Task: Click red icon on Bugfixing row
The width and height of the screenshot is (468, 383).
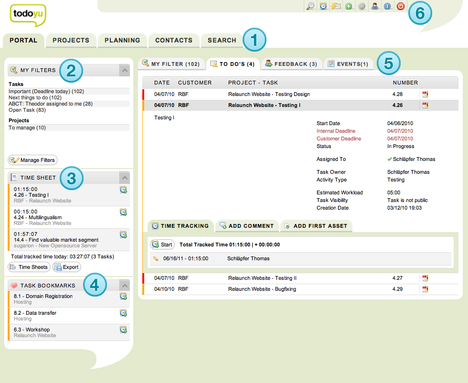Action: click(425, 289)
